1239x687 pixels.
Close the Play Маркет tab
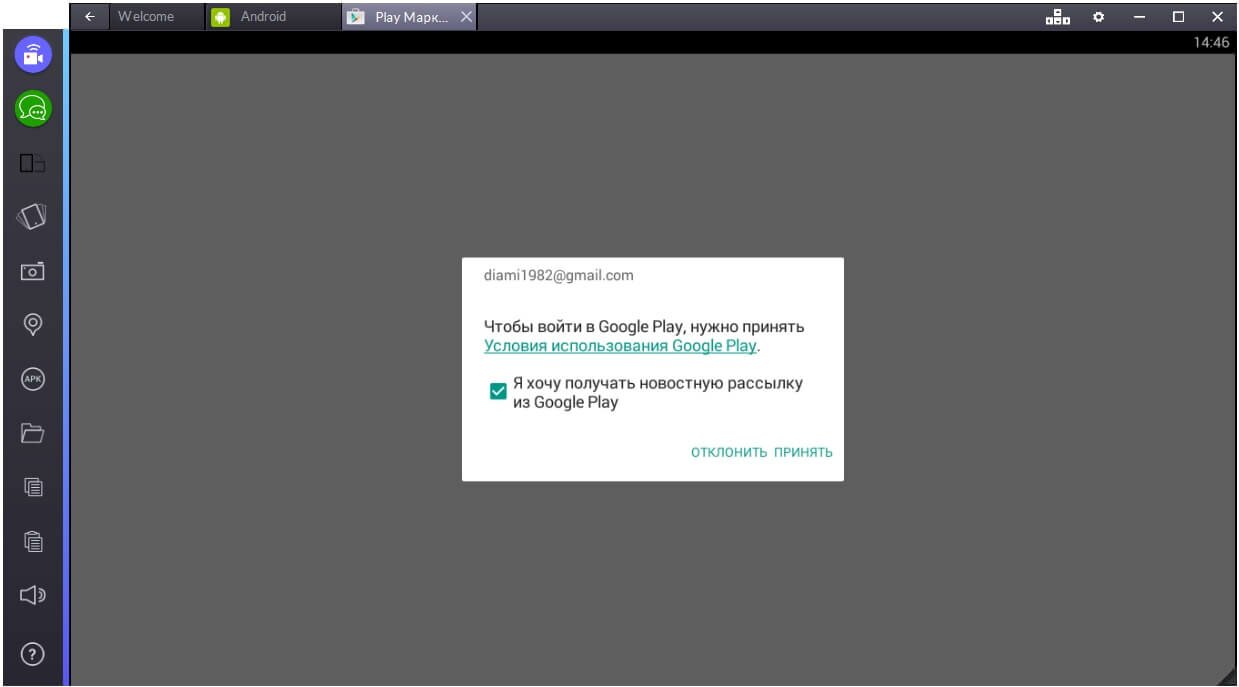click(x=466, y=17)
